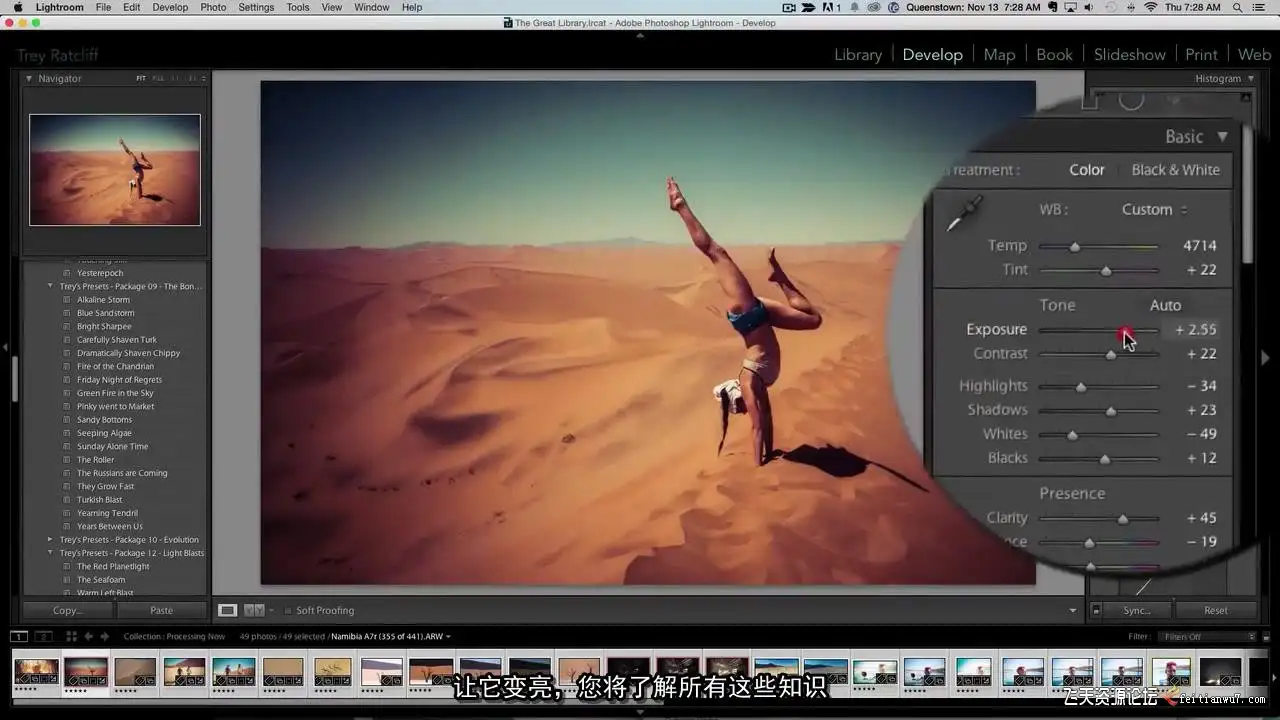The width and height of the screenshot is (1280, 720).
Task: Click the Contrast slider handle
Action: tap(1111, 354)
